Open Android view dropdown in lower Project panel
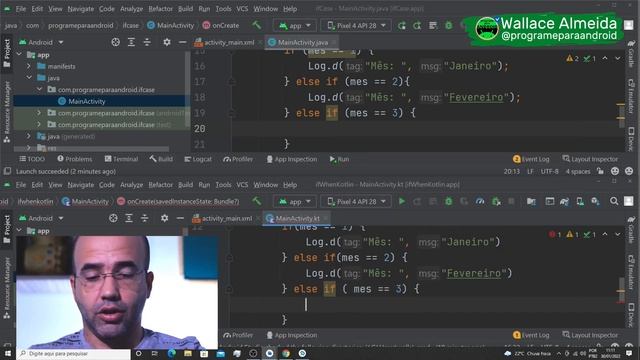Viewport: 640px width, 360px height. pyautogui.click(x=41, y=218)
